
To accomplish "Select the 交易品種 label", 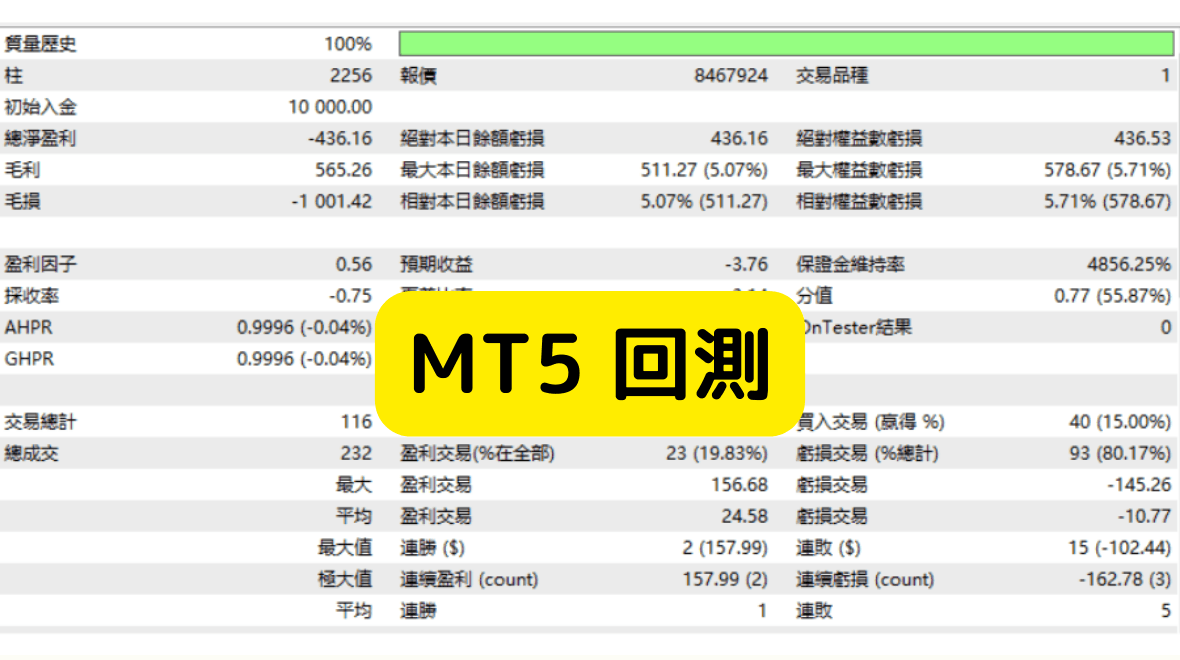I will tap(832, 76).
